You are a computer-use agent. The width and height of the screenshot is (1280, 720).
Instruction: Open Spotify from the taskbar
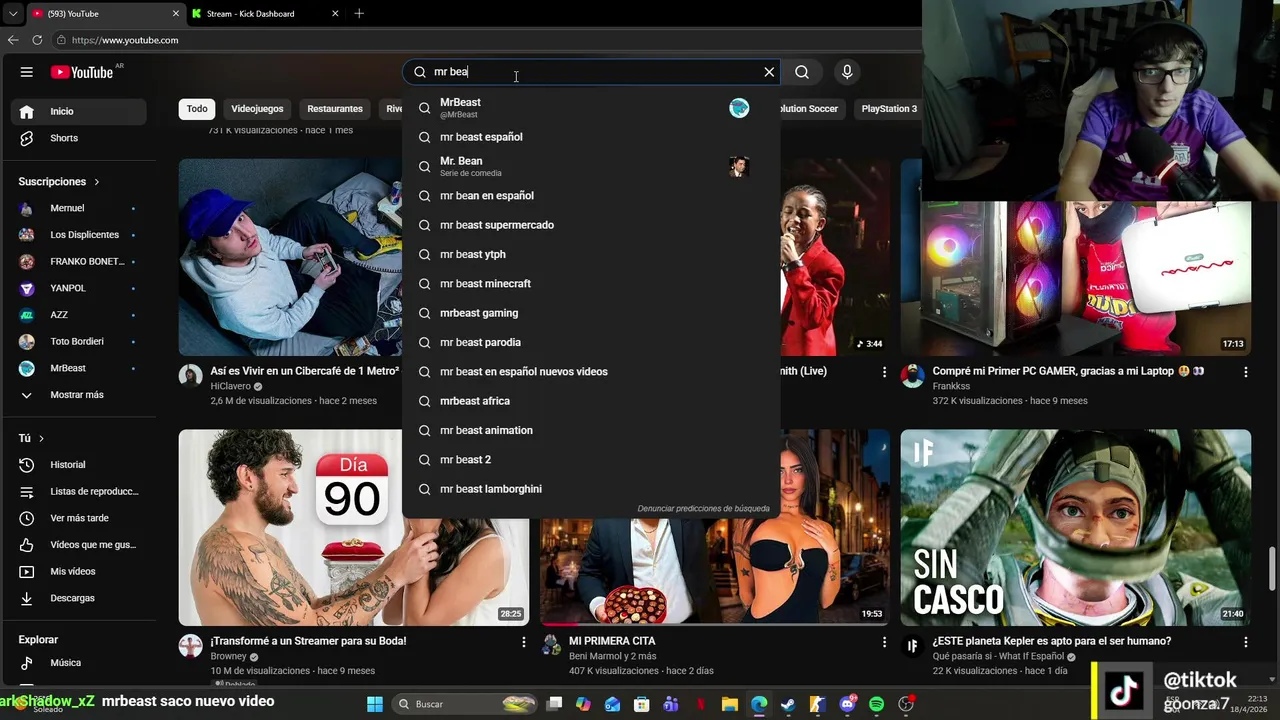tap(876, 704)
